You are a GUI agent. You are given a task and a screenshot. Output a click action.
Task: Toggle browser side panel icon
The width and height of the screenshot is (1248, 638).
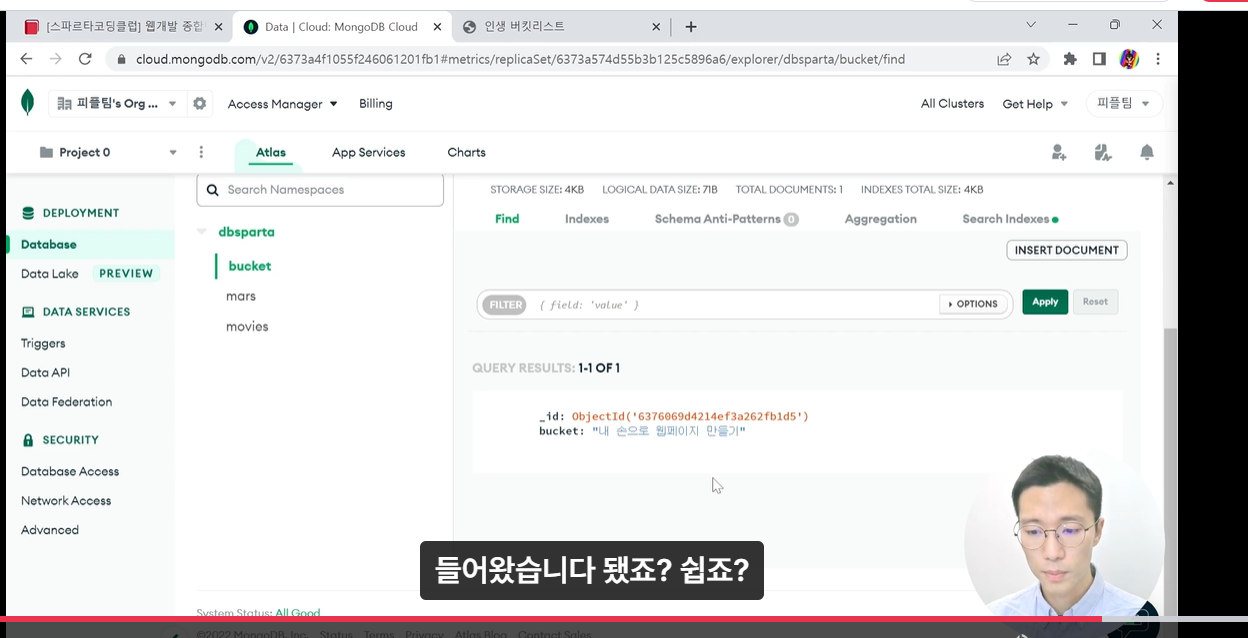click(x=1099, y=59)
